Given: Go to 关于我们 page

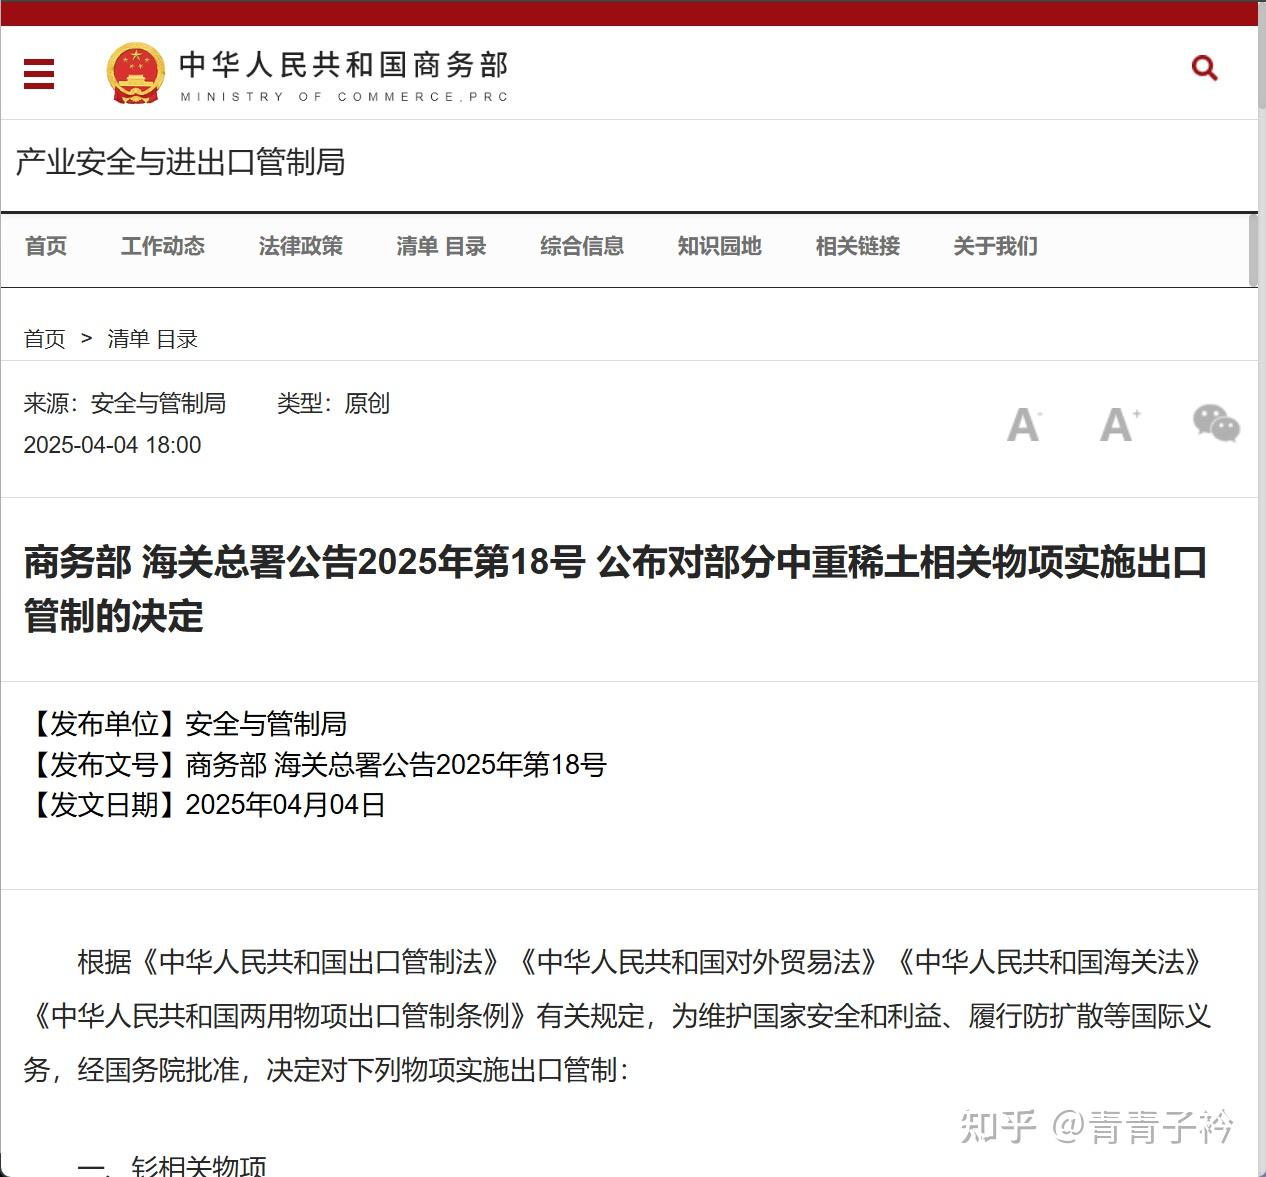Looking at the screenshot, I should point(995,246).
